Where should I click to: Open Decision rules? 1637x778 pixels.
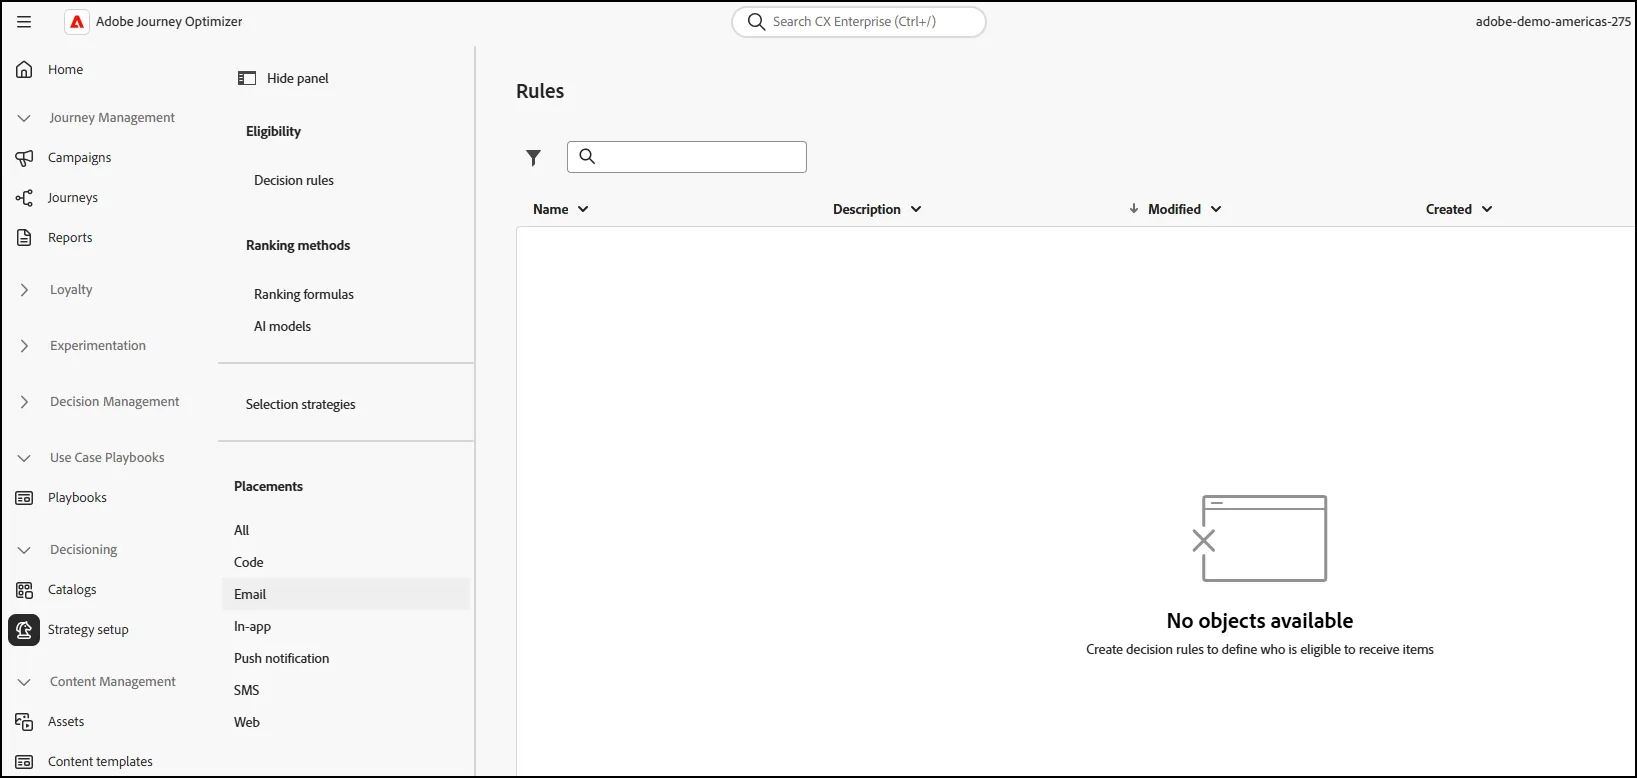294,180
